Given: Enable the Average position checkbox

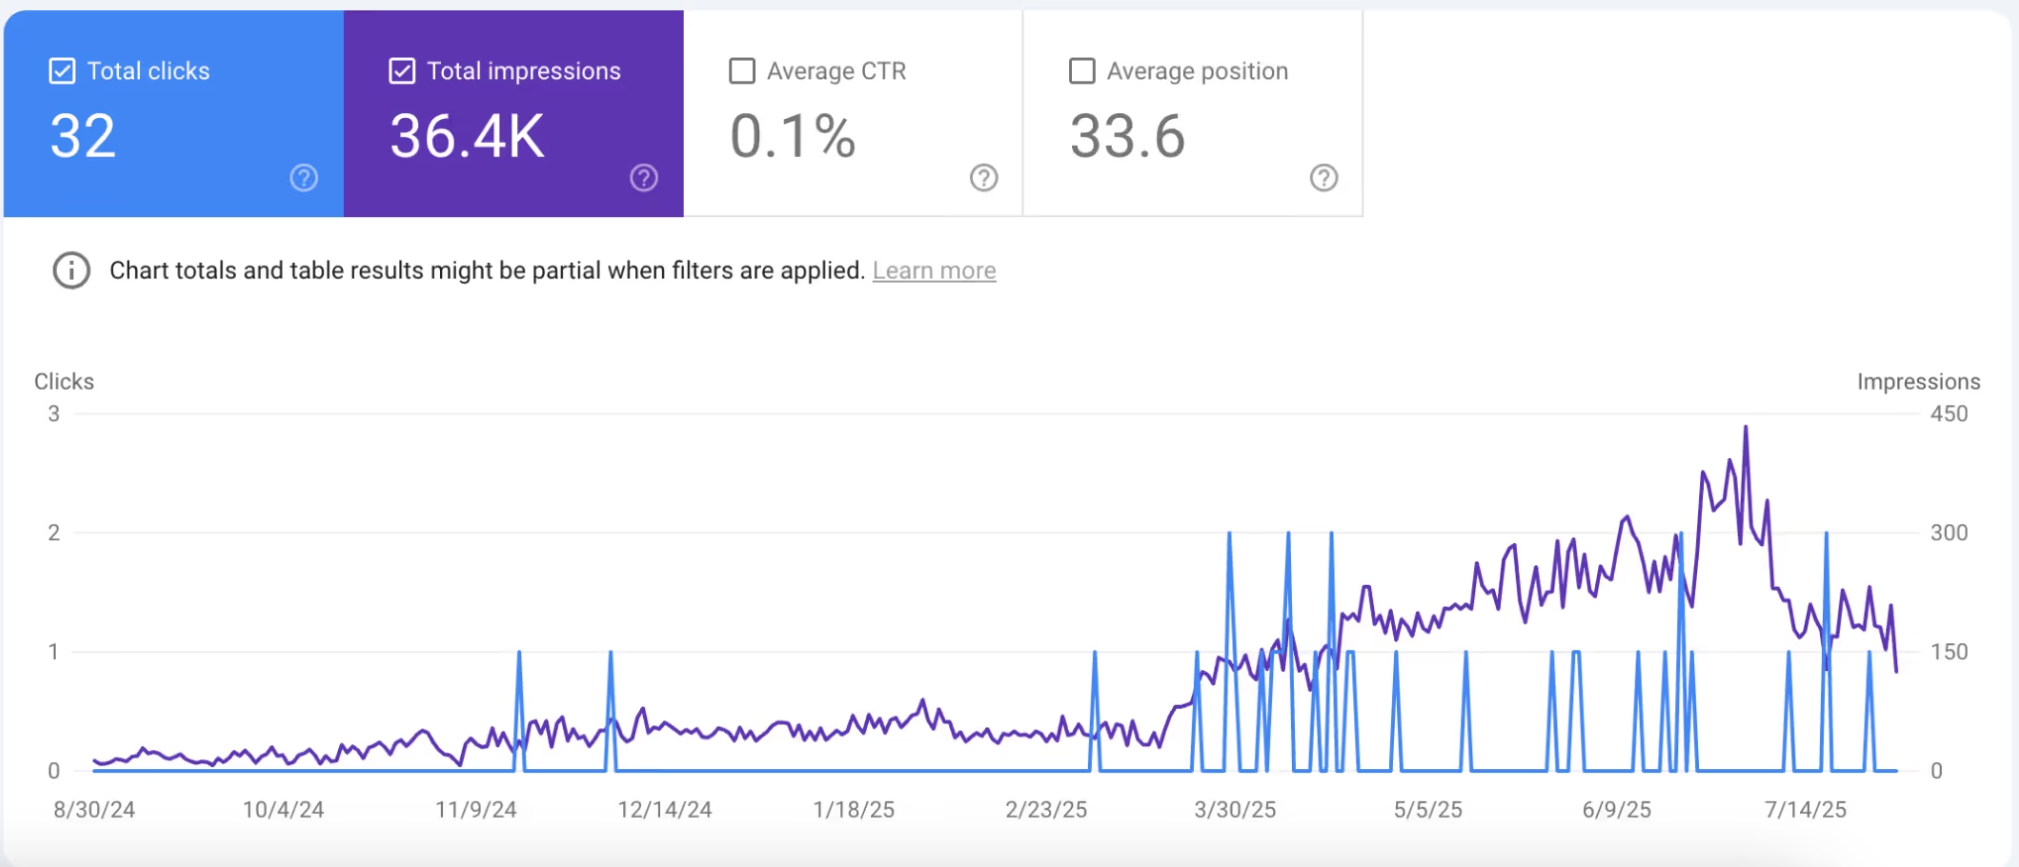Looking at the screenshot, I should tap(1082, 71).
